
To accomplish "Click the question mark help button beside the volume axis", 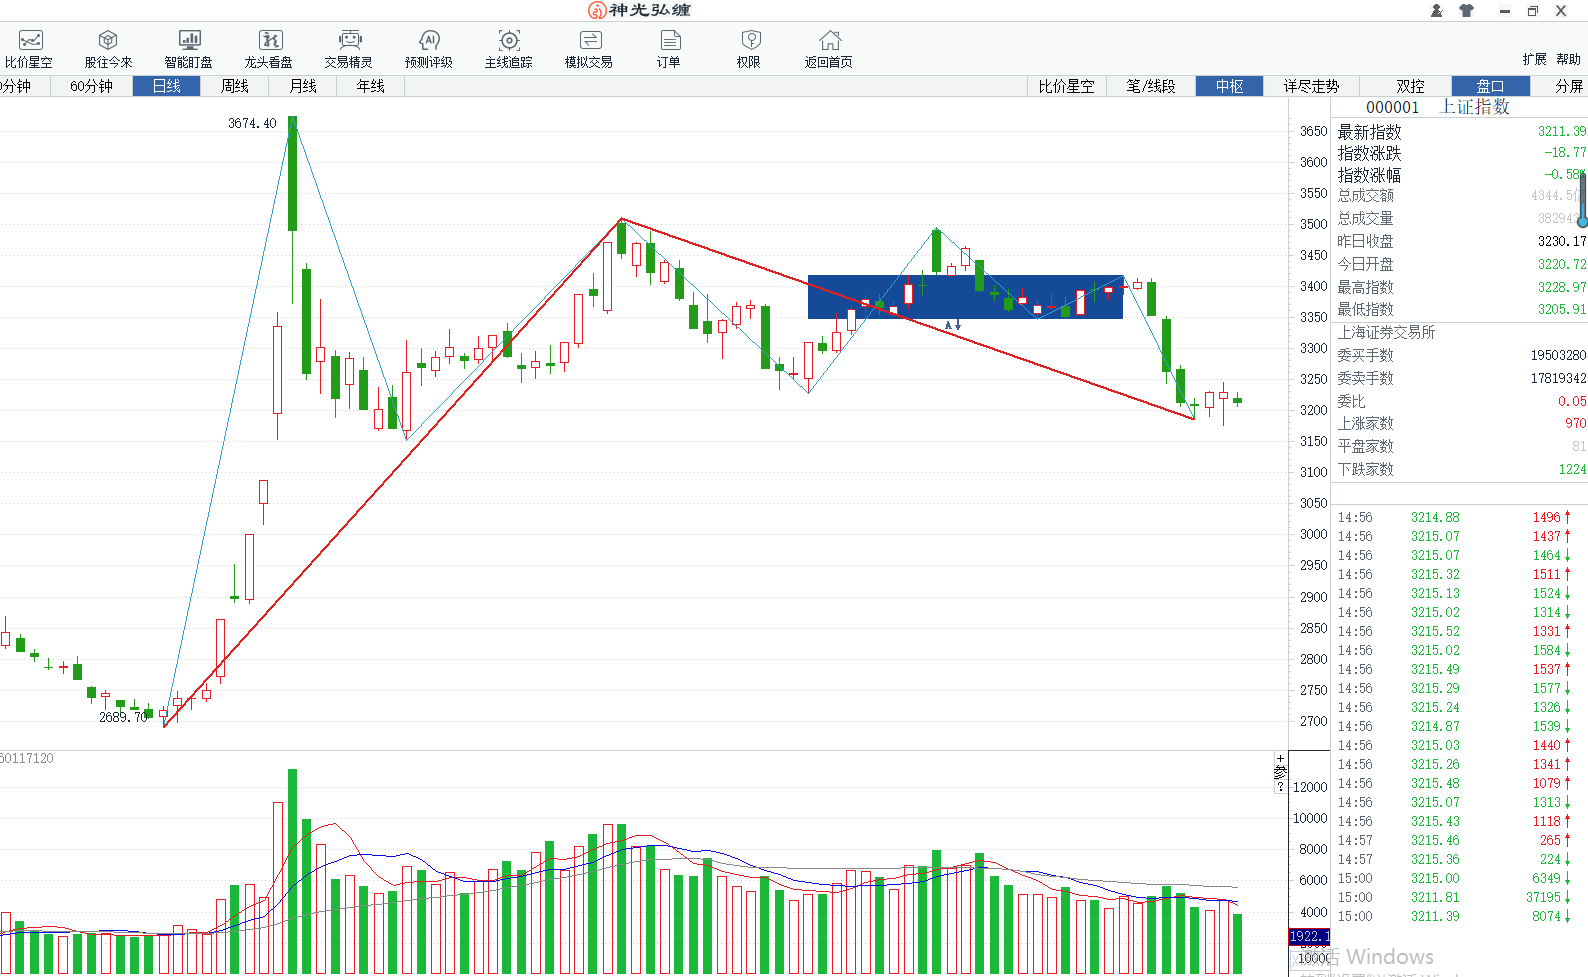I will tap(1280, 787).
